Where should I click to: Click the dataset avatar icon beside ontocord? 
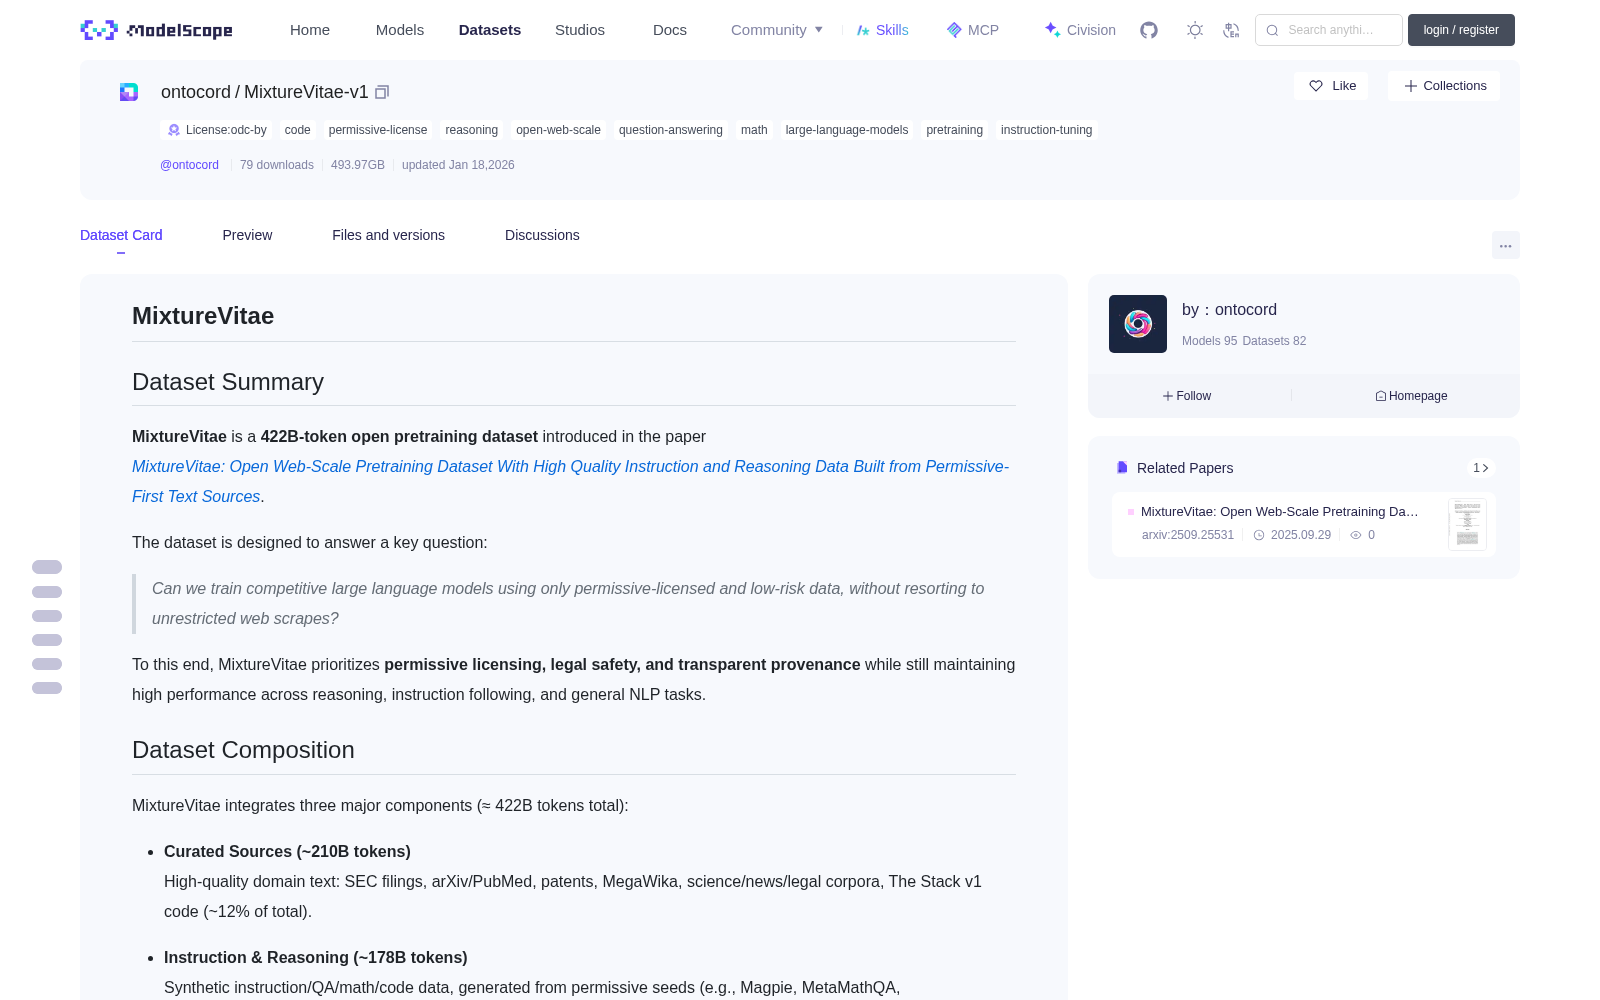(129, 92)
